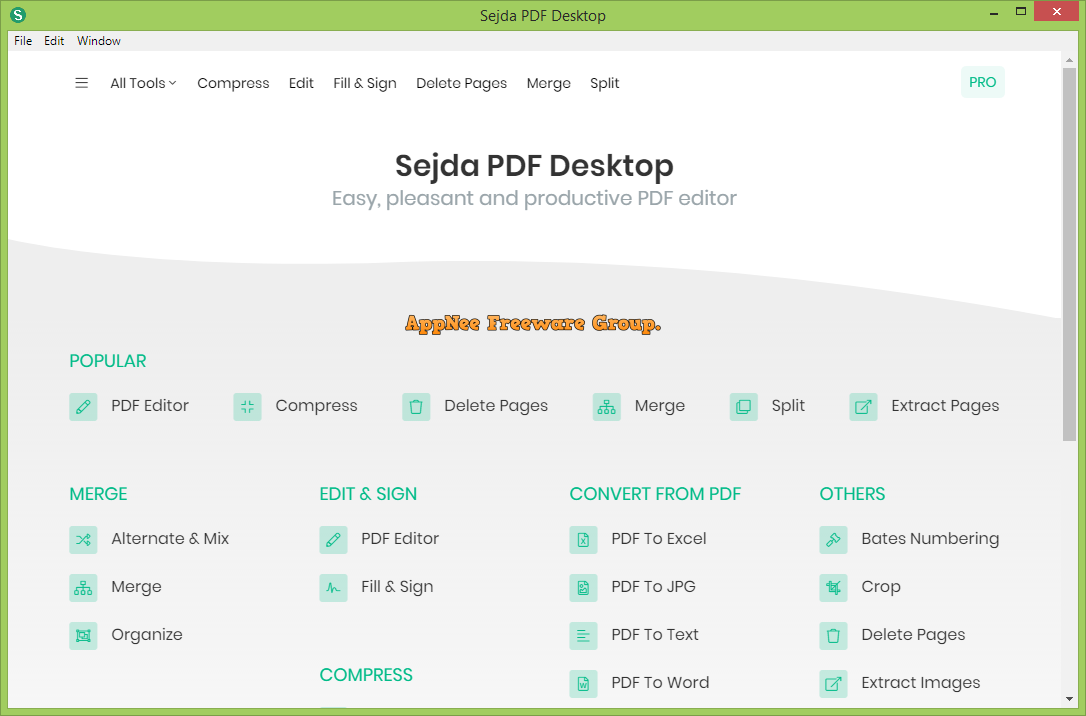1086x716 pixels.
Task: Open the Merge tool icon under Popular
Action: click(606, 406)
